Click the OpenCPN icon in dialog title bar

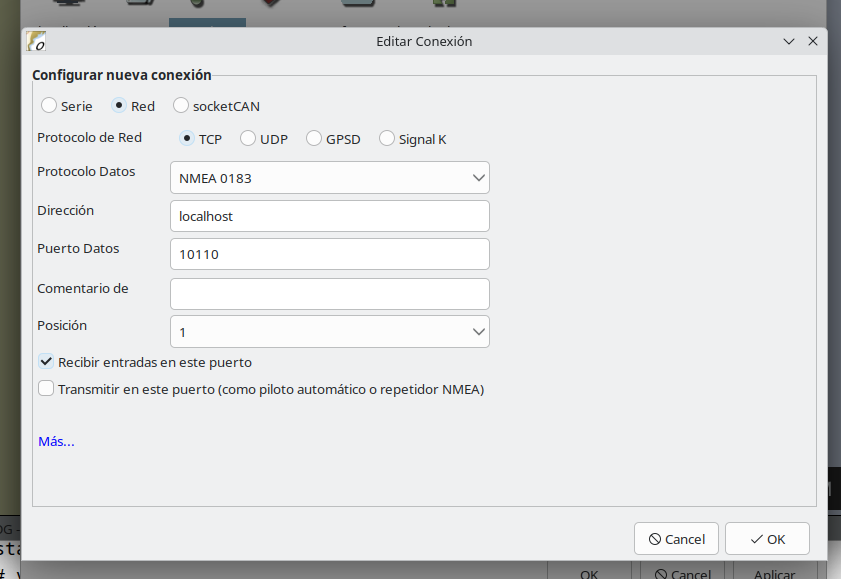37,42
